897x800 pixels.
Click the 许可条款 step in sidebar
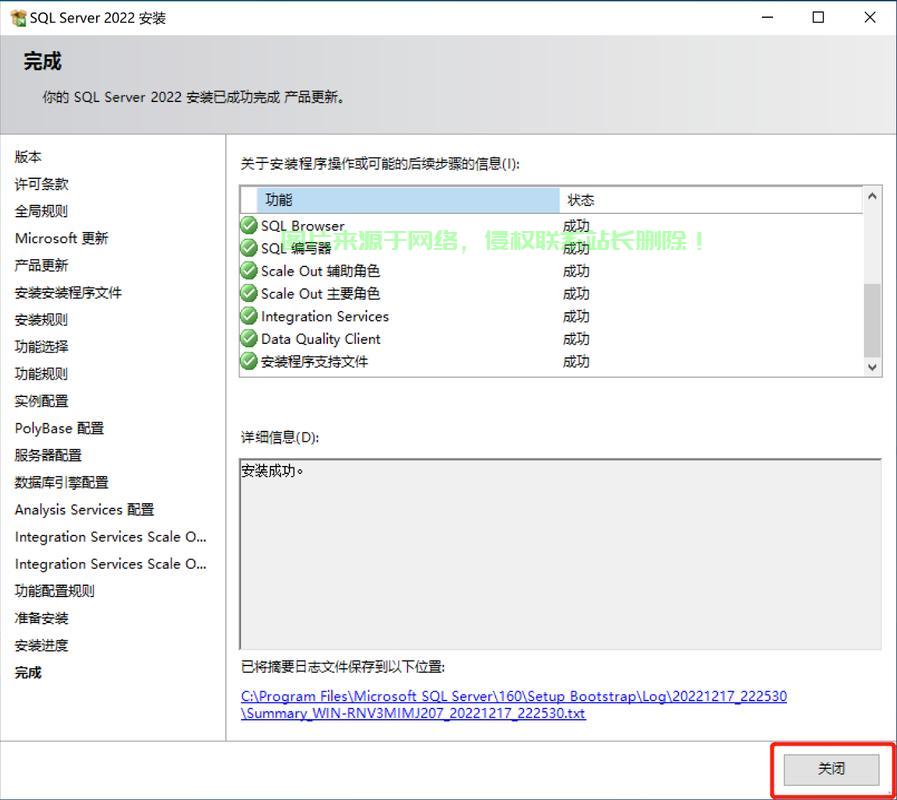pyautogui.click(x=41, y=184)
